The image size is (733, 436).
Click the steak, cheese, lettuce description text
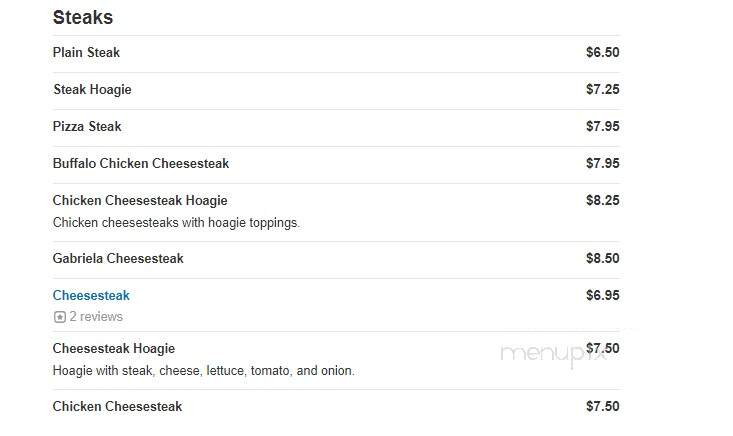(203, 371)
